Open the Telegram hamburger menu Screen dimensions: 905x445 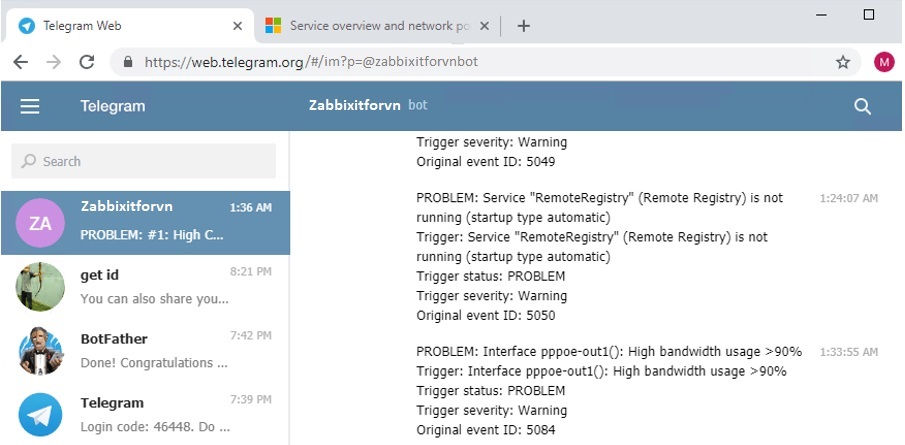click(30, 106)
